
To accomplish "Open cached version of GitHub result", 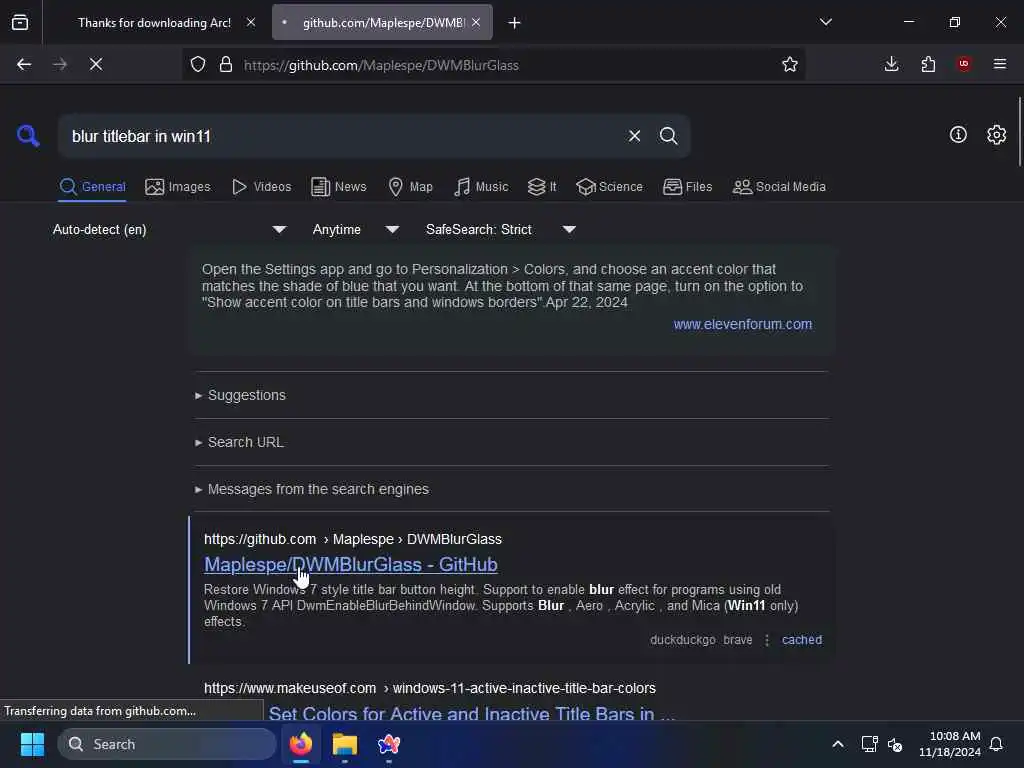I will pyautogui.click(x=802, y=639).
